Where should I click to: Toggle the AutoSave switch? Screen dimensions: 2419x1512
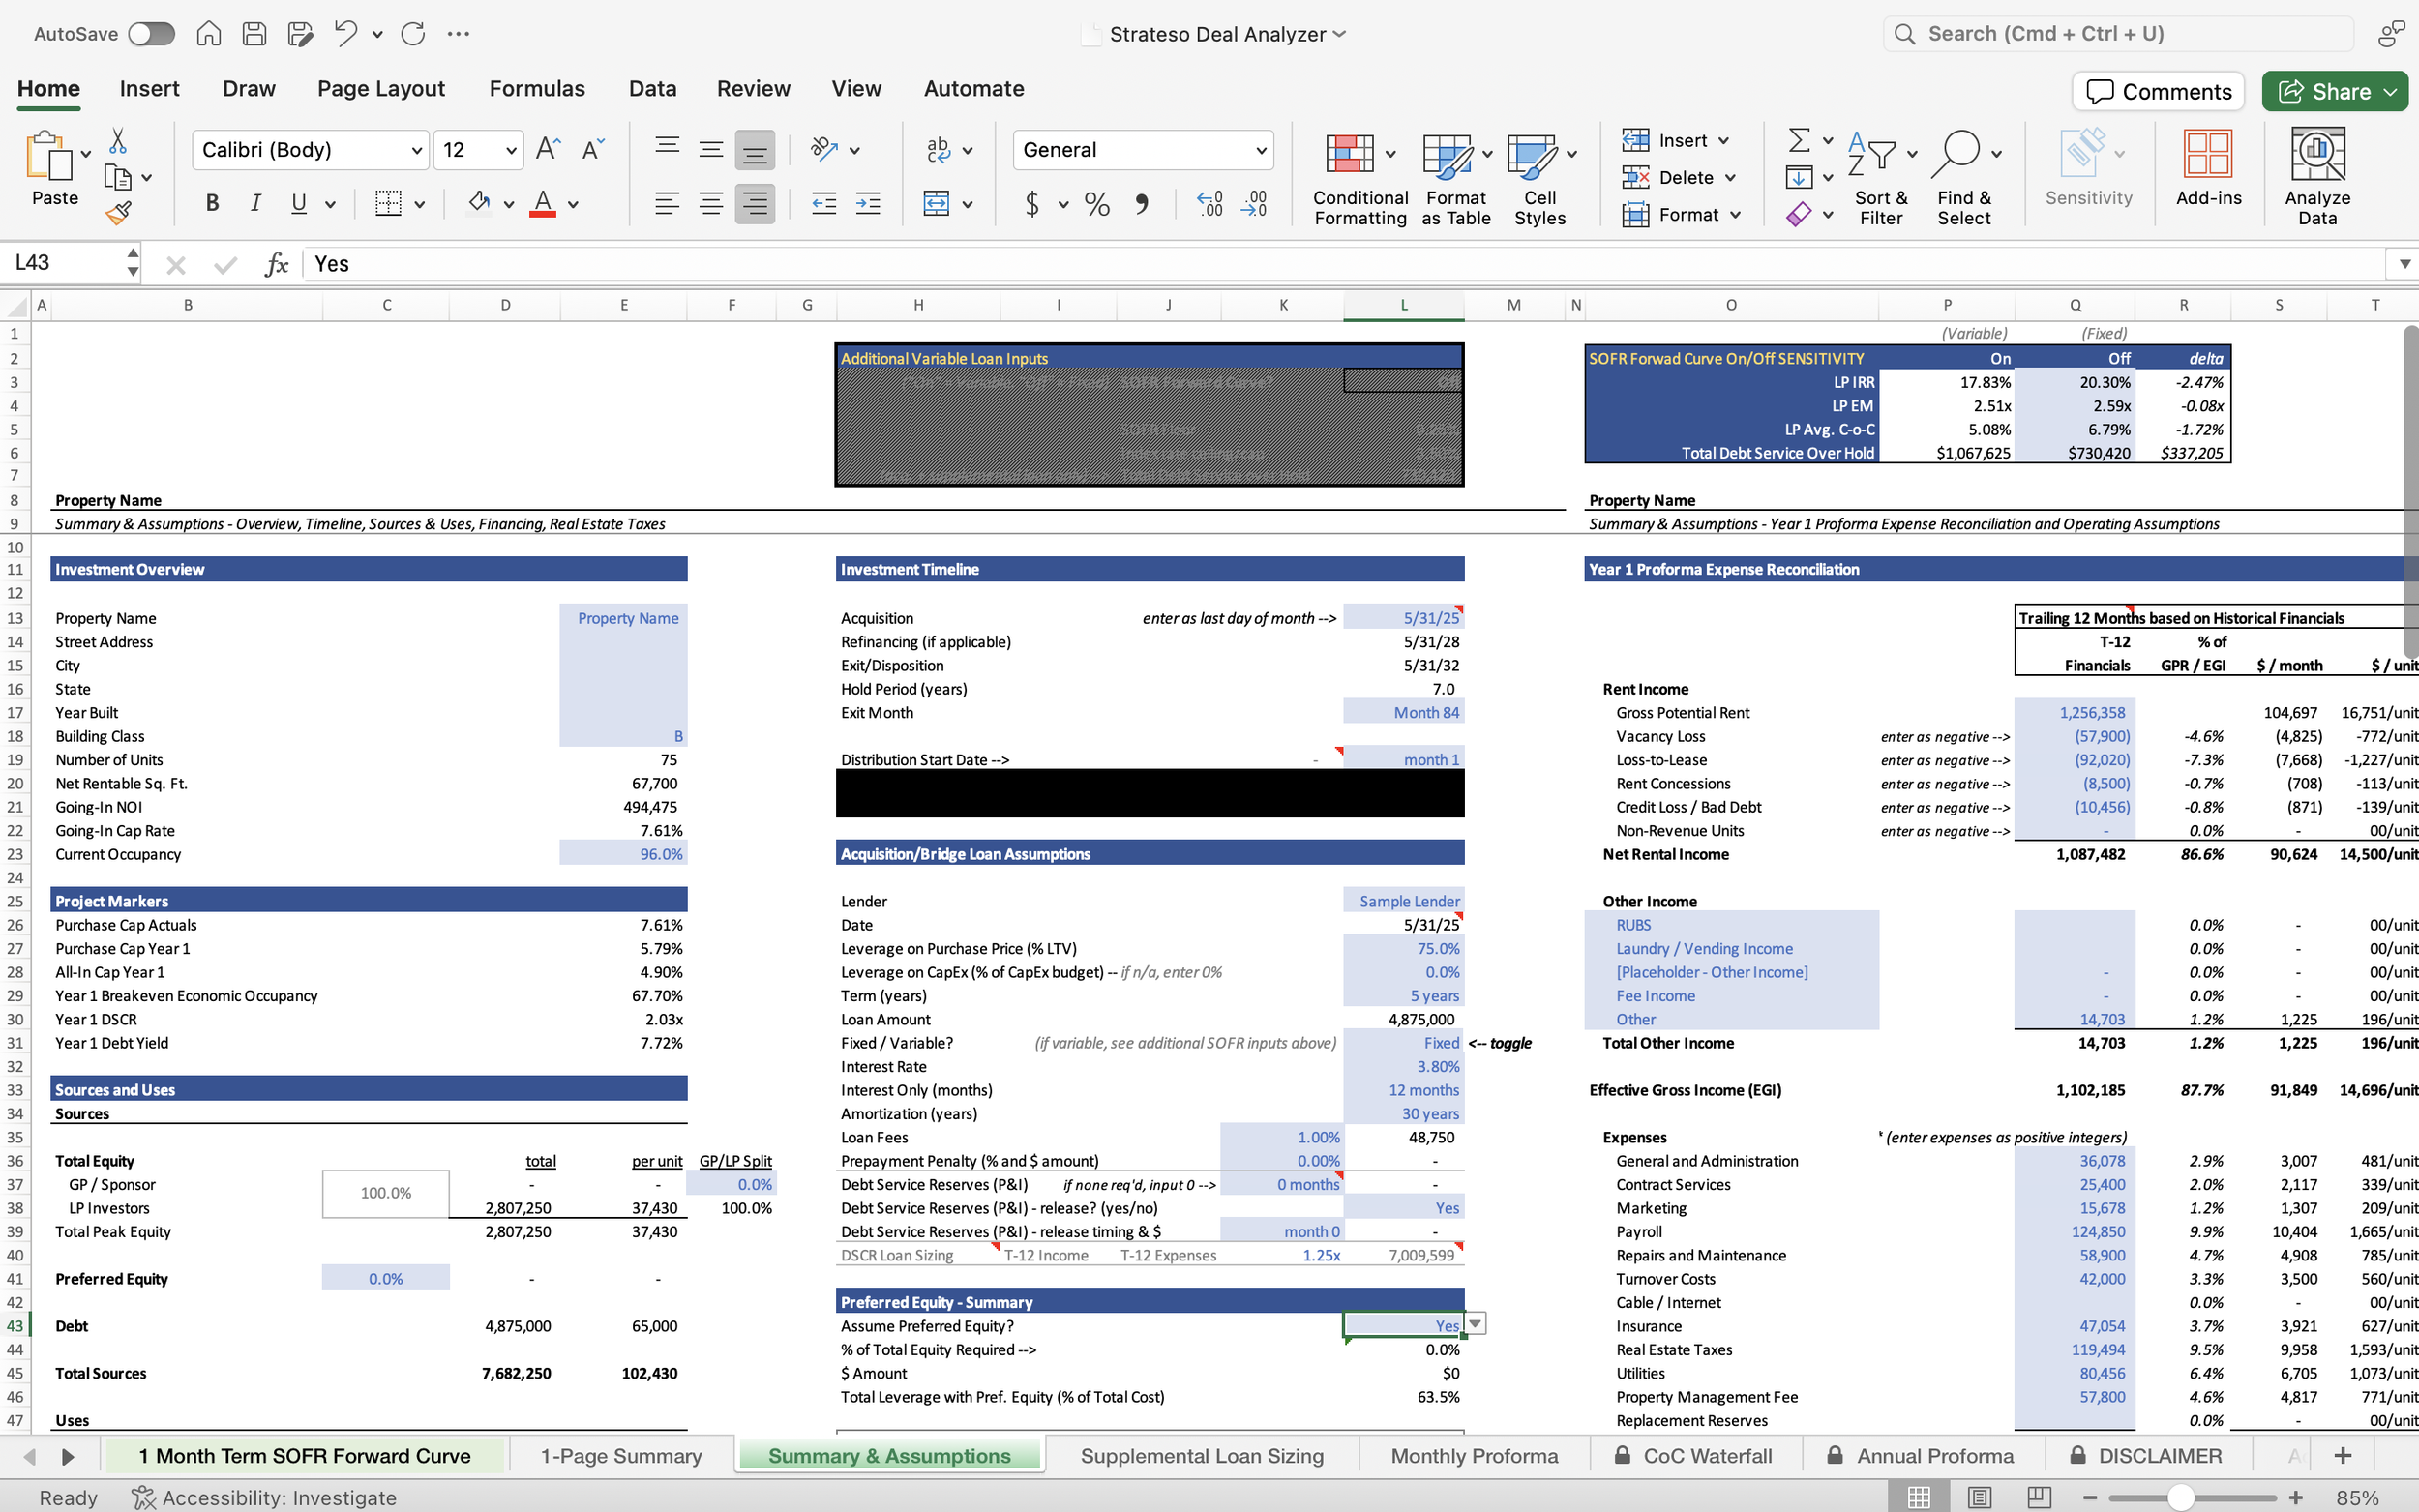(x=152, y=34)
